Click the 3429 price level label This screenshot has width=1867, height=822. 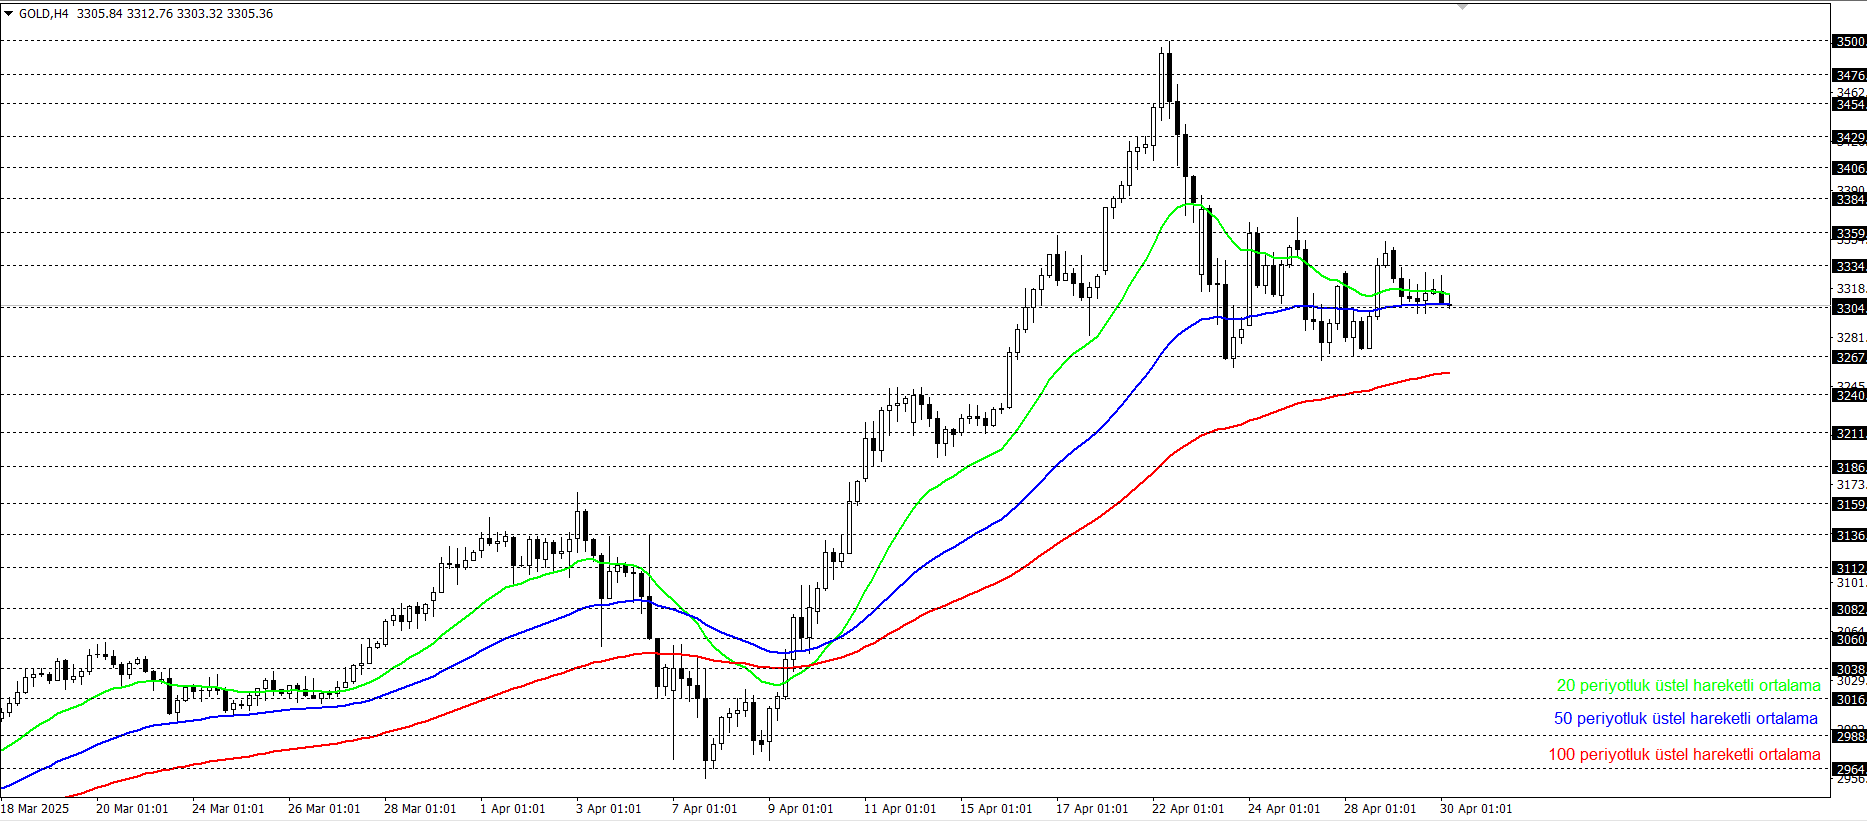pyautogui.click(x=1849, y=138)
